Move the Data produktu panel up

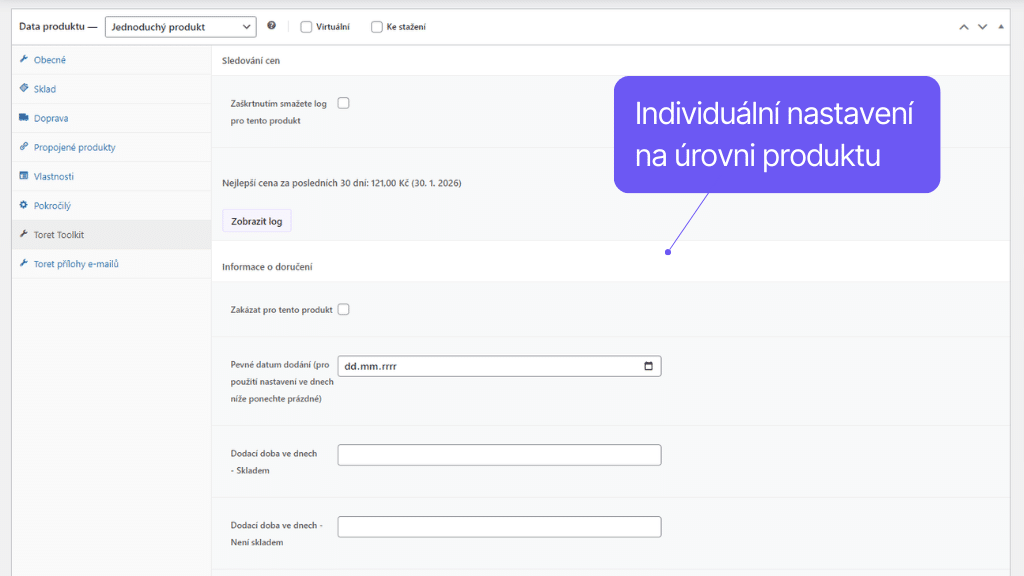click(963, 27)
